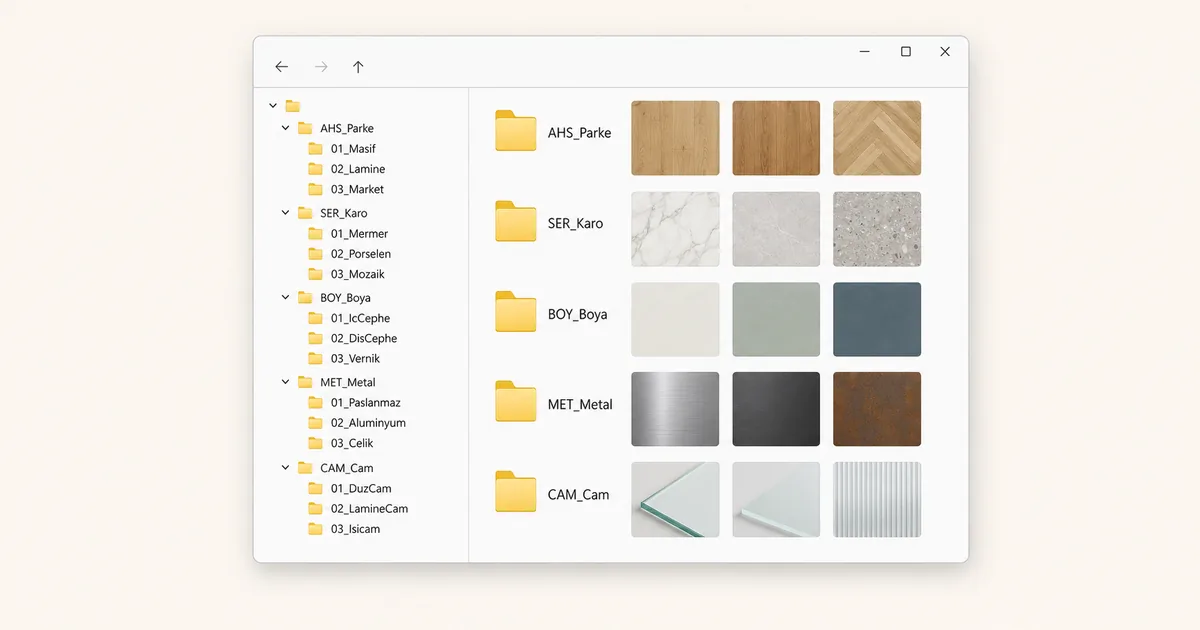Image resolution: width=1200 pixels, height=630 pixels.
Task: Click the BOY_Boya folder icon in tree
Action: [x=305, y=297]
